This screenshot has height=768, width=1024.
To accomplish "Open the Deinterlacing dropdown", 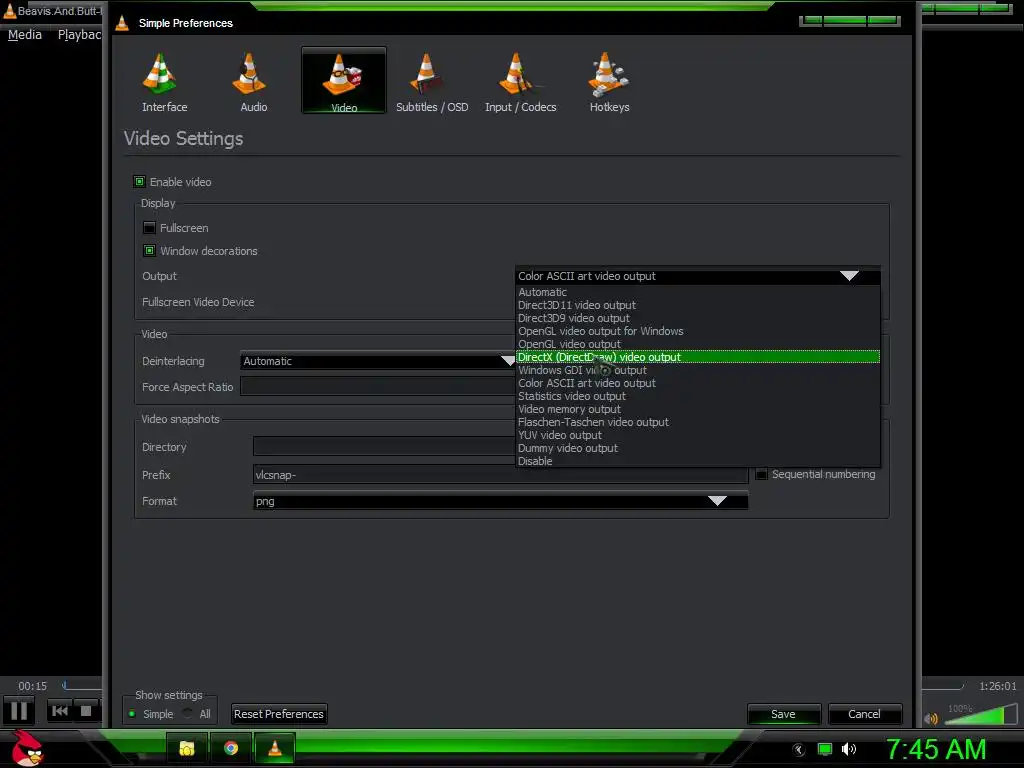I will (379, 361).
